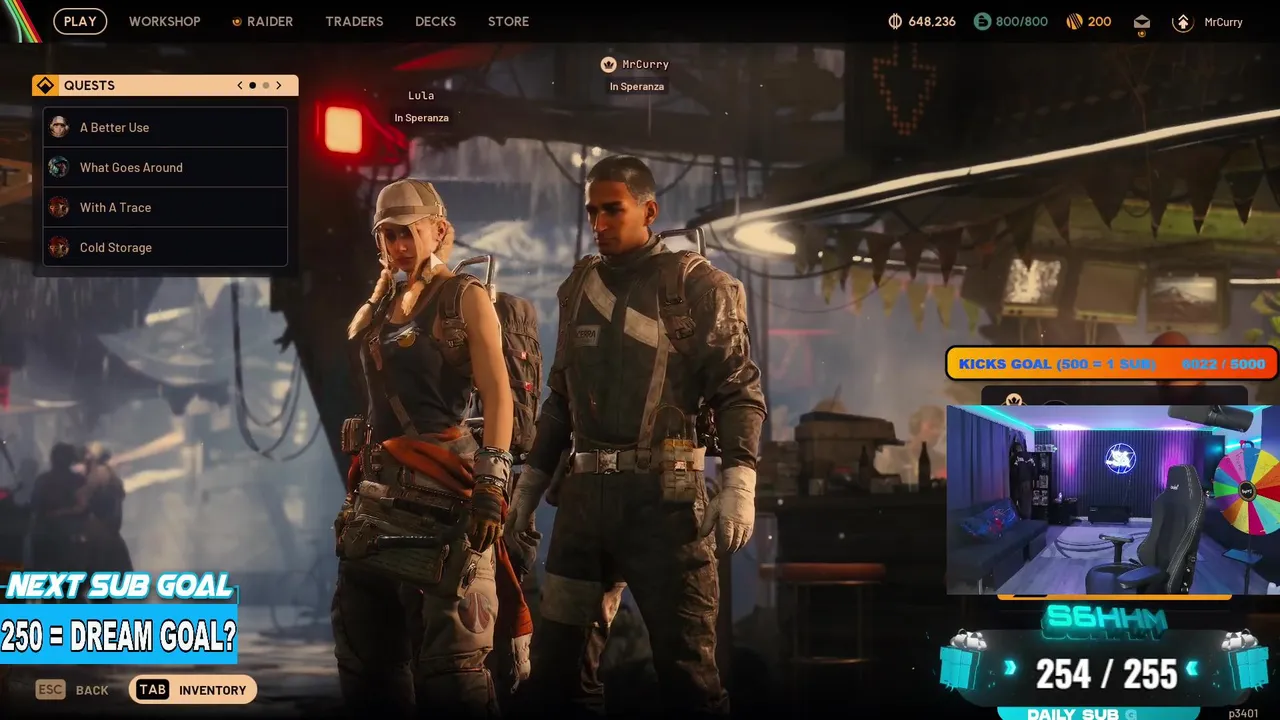1280x720 pixels.
Task: Click the coin currency icon beside 648,236
Action: tap(895, 21)
